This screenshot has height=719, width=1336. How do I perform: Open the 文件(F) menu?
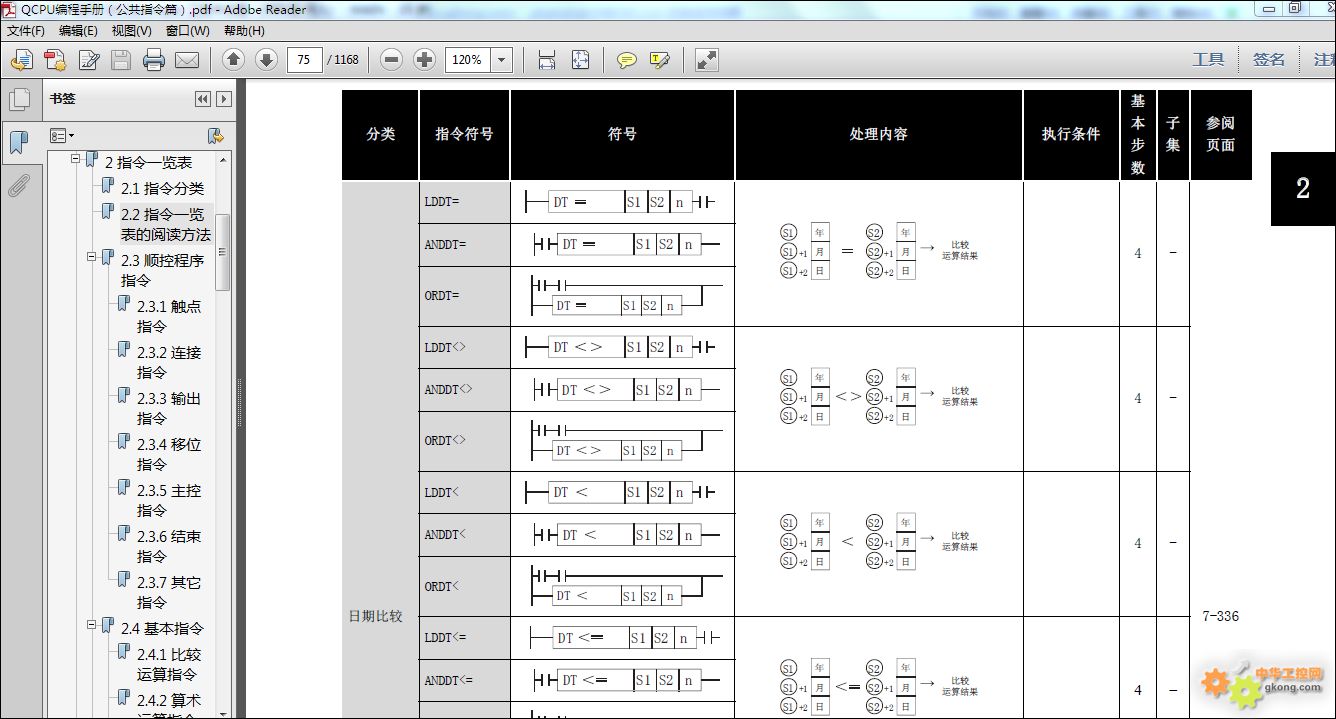pos(26,30)
